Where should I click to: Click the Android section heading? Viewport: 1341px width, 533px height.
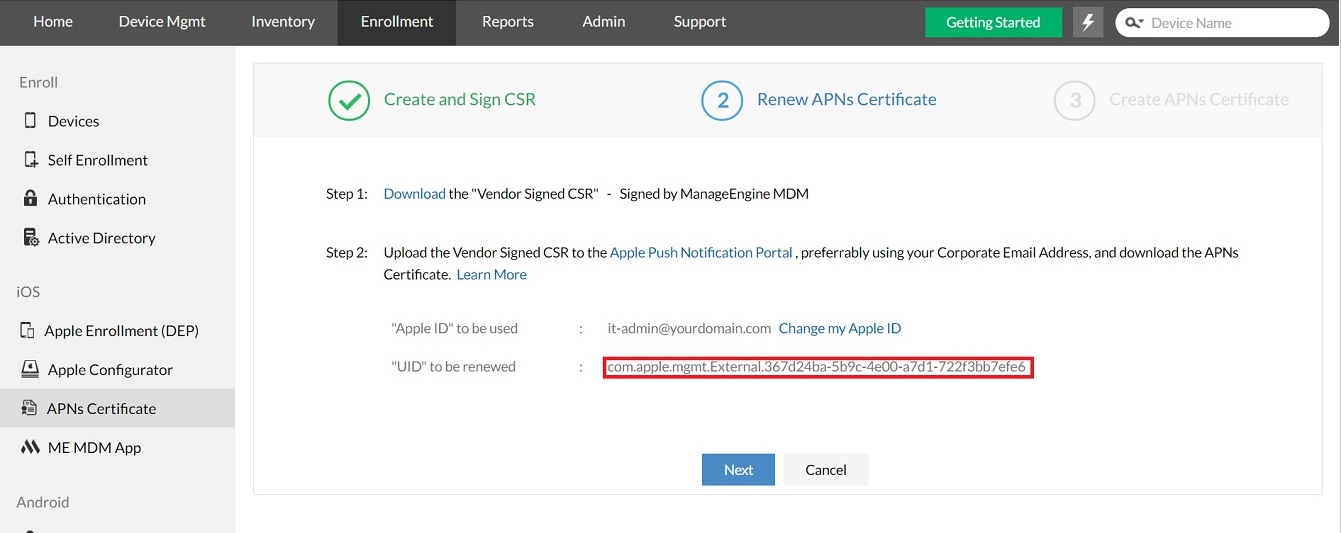pyautogui.click(x=43, y=502)
